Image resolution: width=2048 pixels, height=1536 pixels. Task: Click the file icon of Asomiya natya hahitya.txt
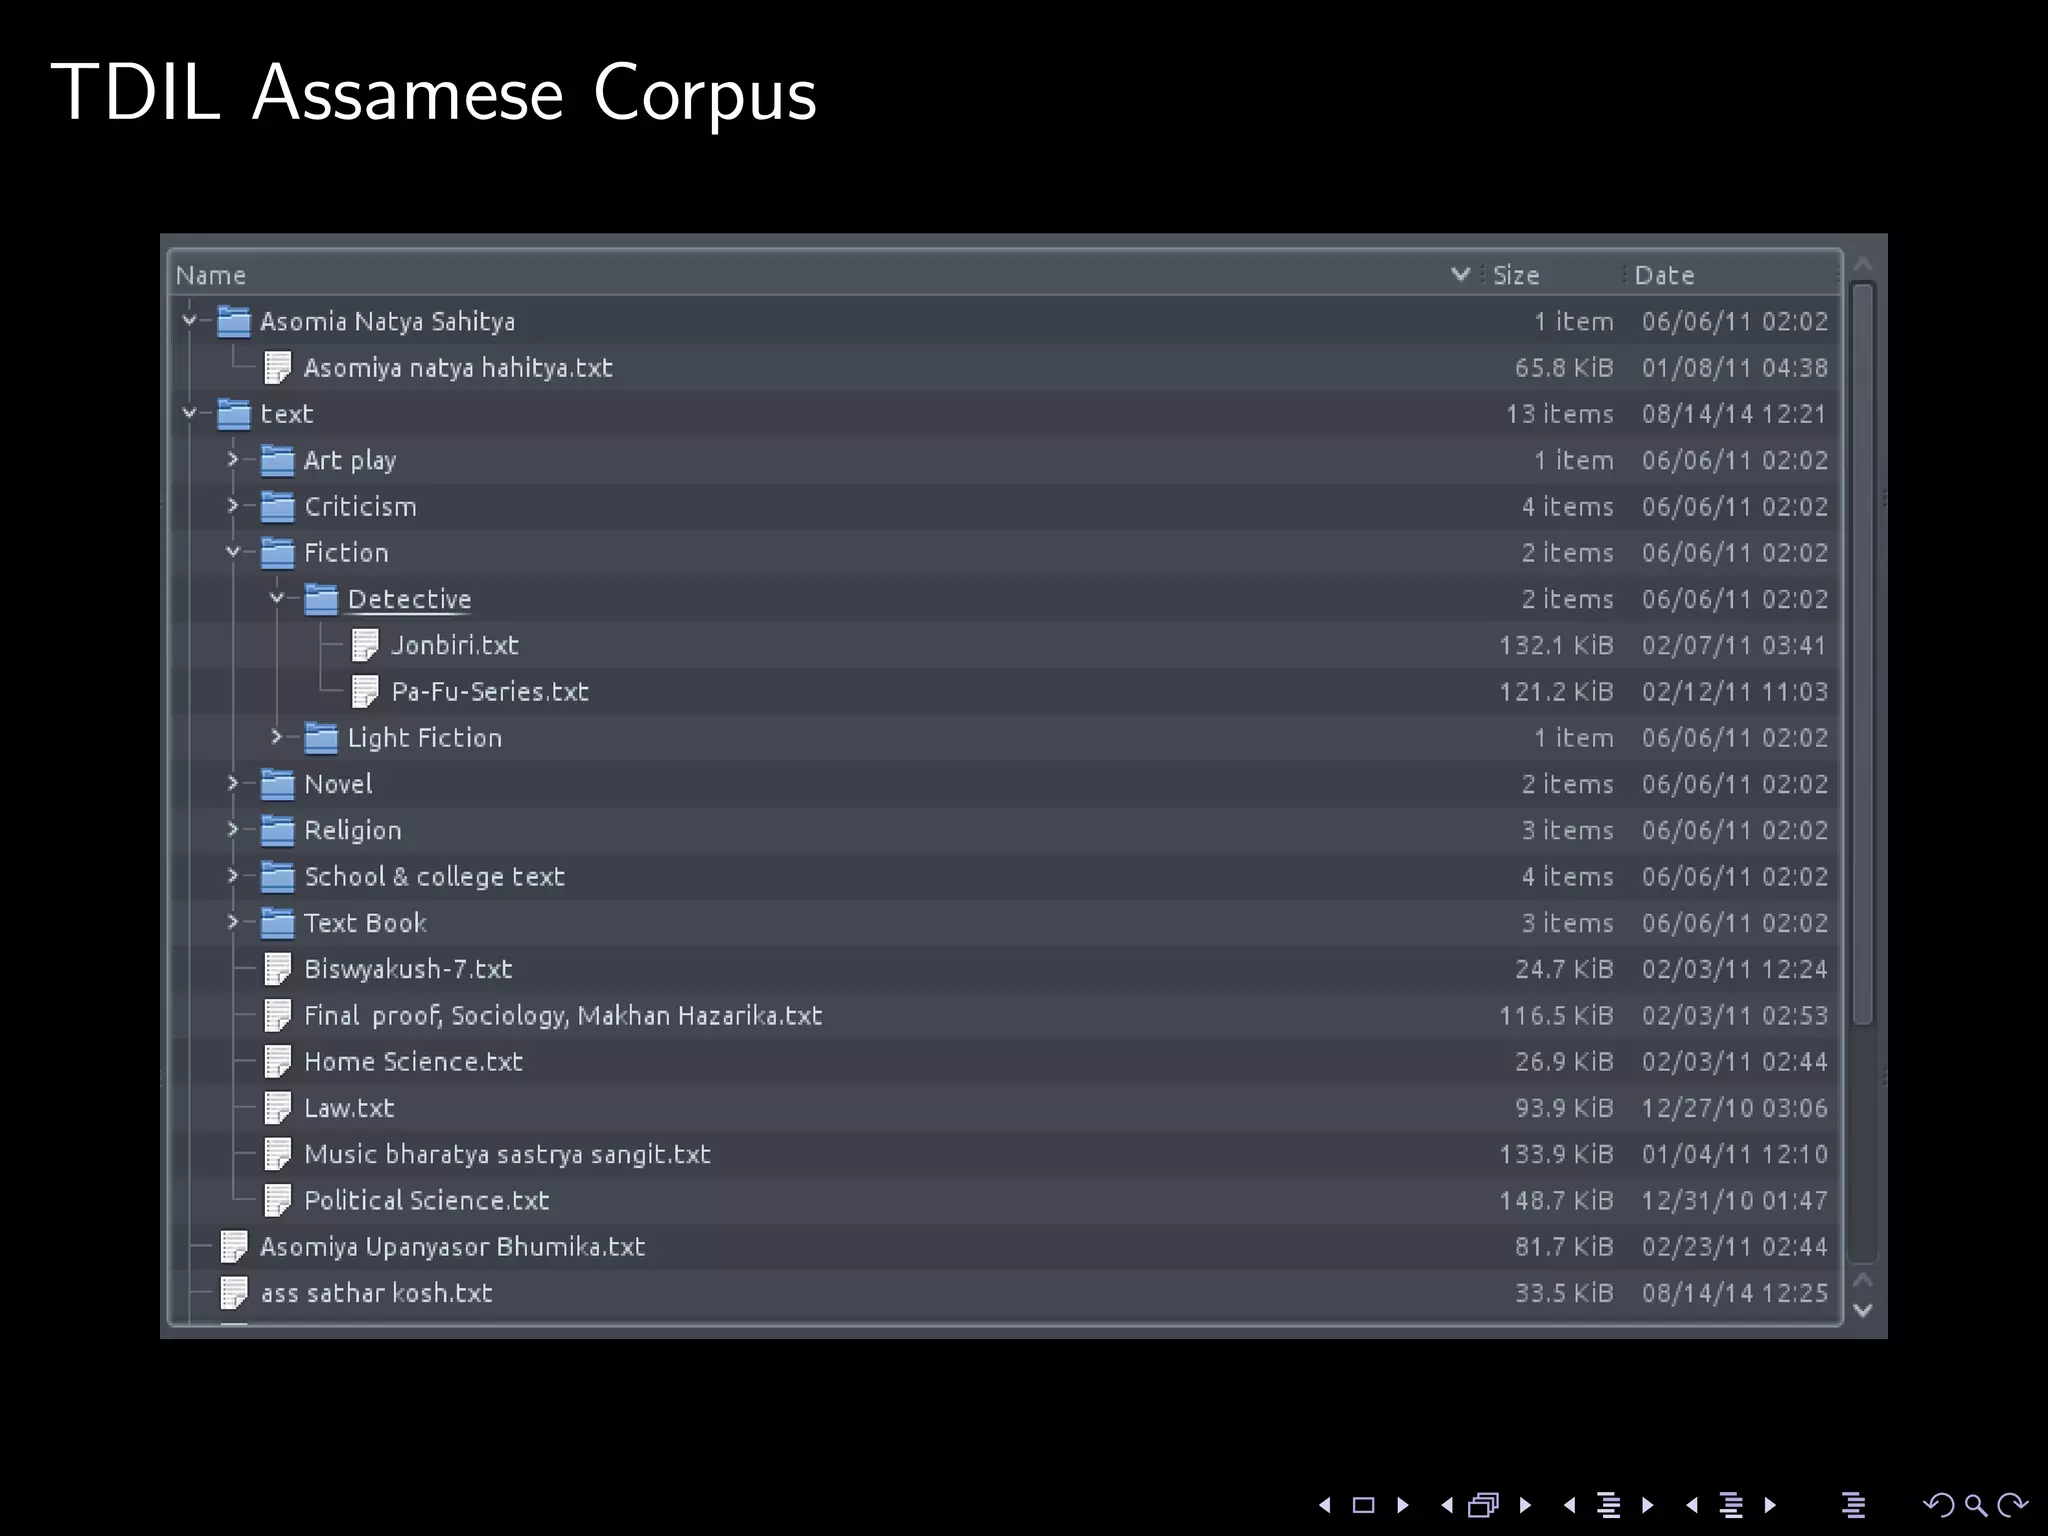(x=277, y=368)
